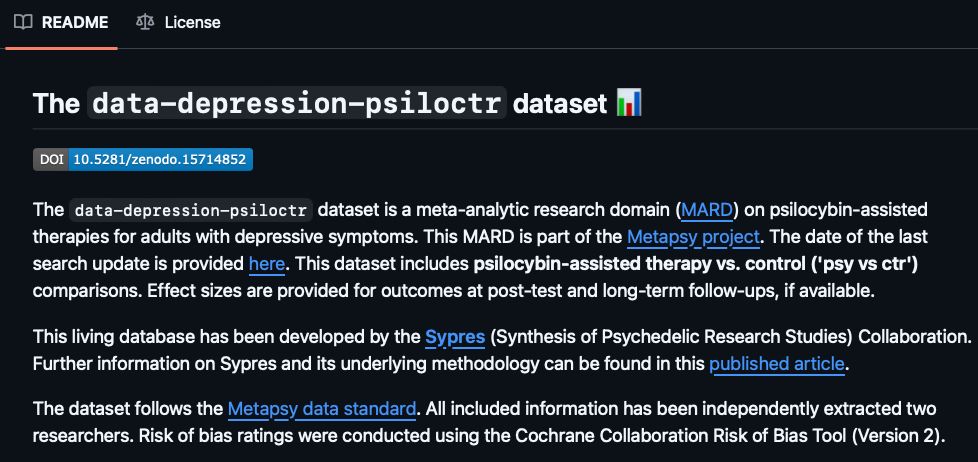The width and height of the screenshot is (978, 462).
Task: Click the data-depression-psiloctr code in heading
Action: click(x=297, y=103)
